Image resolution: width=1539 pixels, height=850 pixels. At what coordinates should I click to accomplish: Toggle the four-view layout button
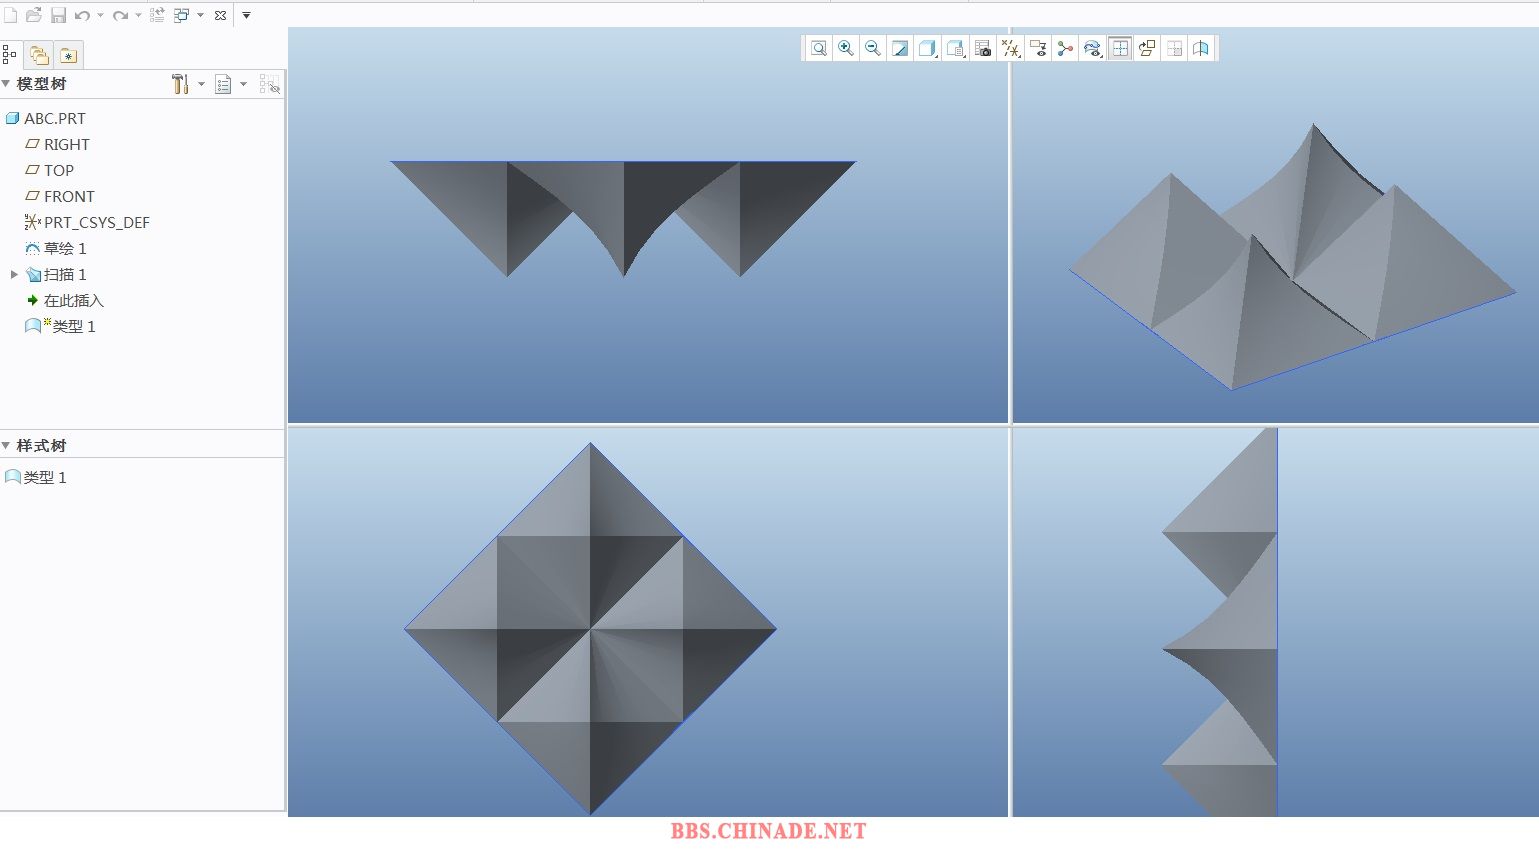[x=1120, y=48]
